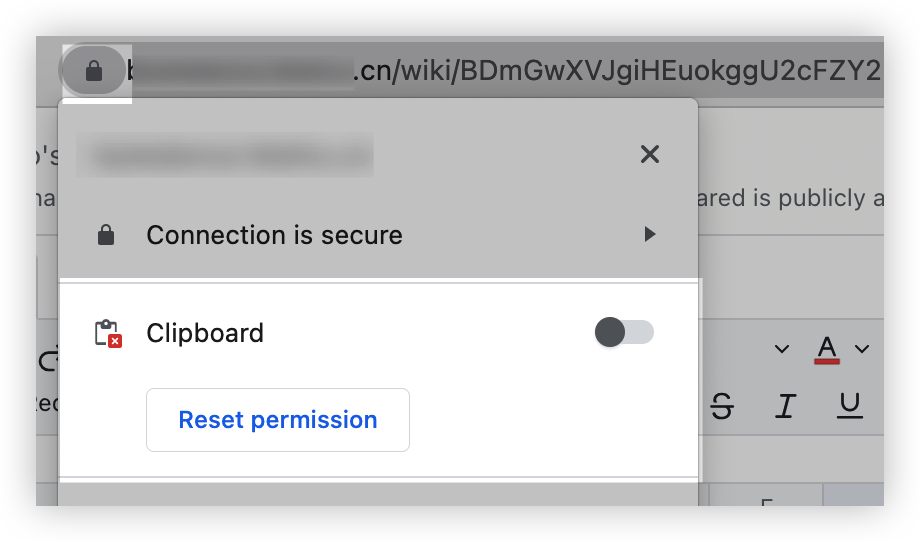The height and width of the screenshot is (542, 920).
Task: Click the Reset permission button
Action: click(278, 420)
